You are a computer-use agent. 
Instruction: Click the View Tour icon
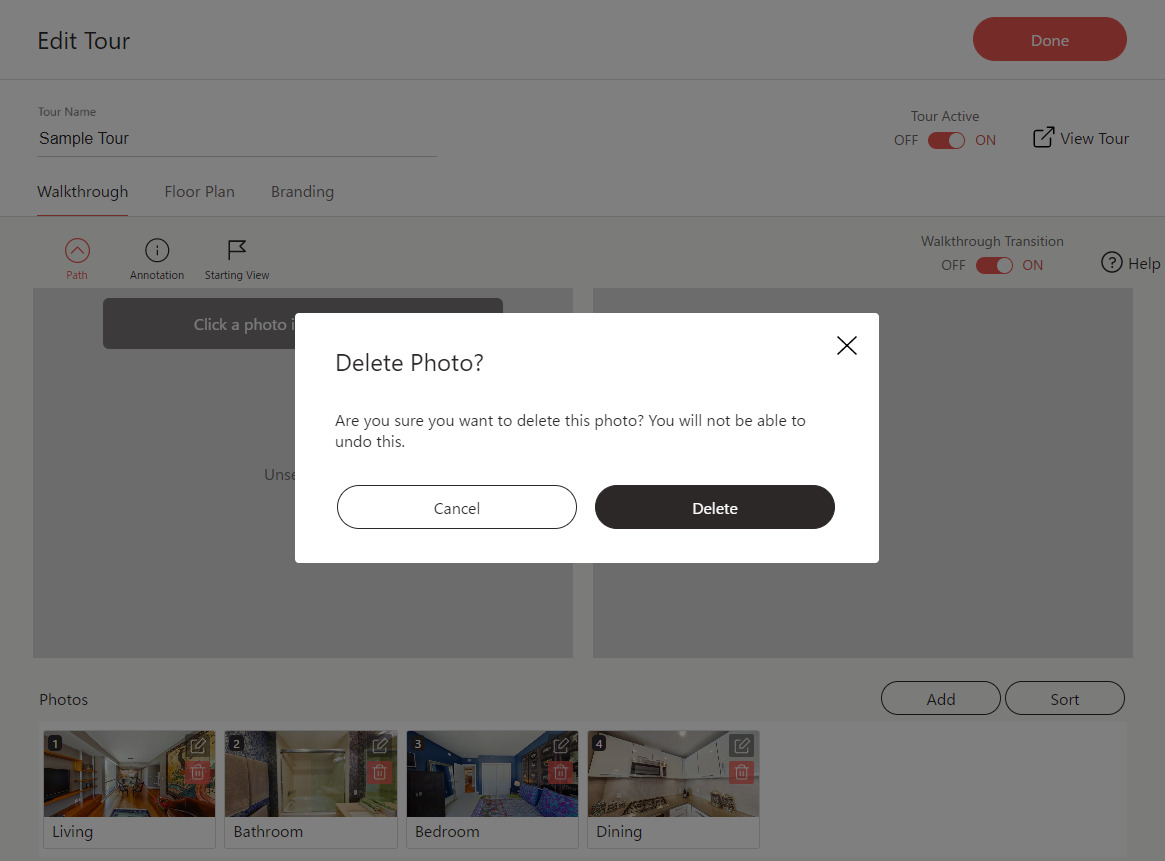[1043, 137]
